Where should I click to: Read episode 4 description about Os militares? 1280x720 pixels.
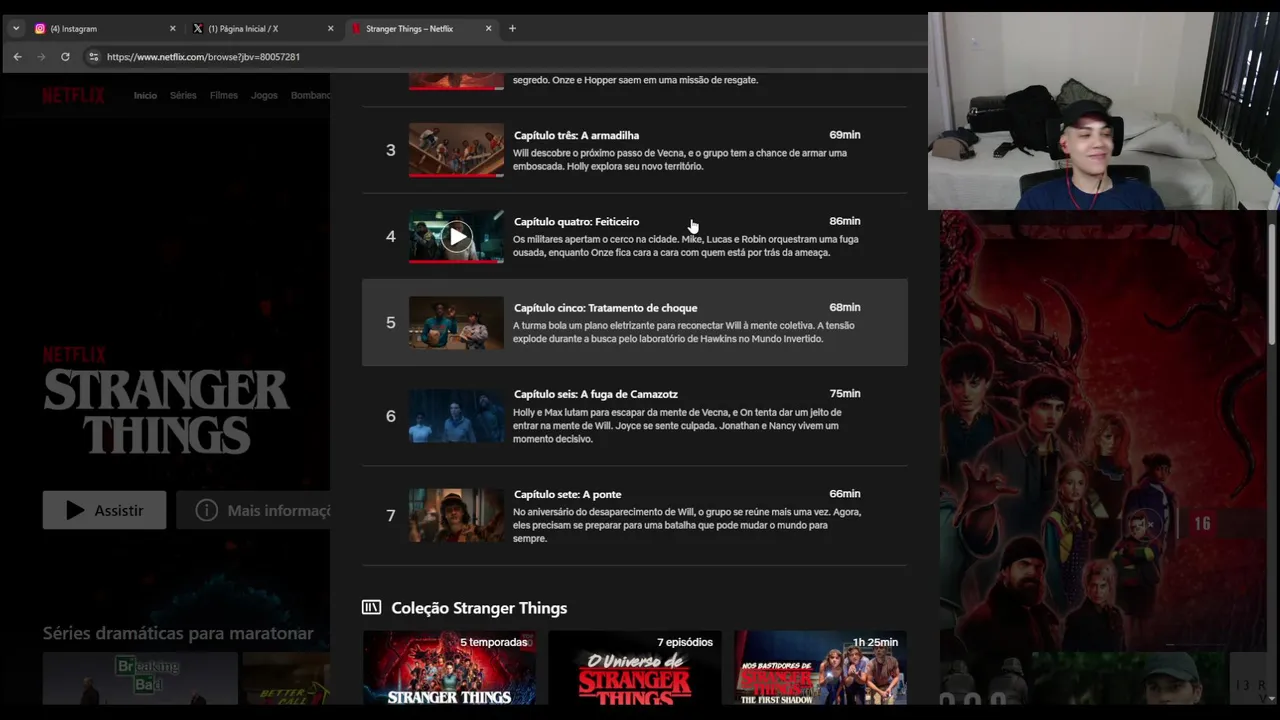[x=685, y=246]
